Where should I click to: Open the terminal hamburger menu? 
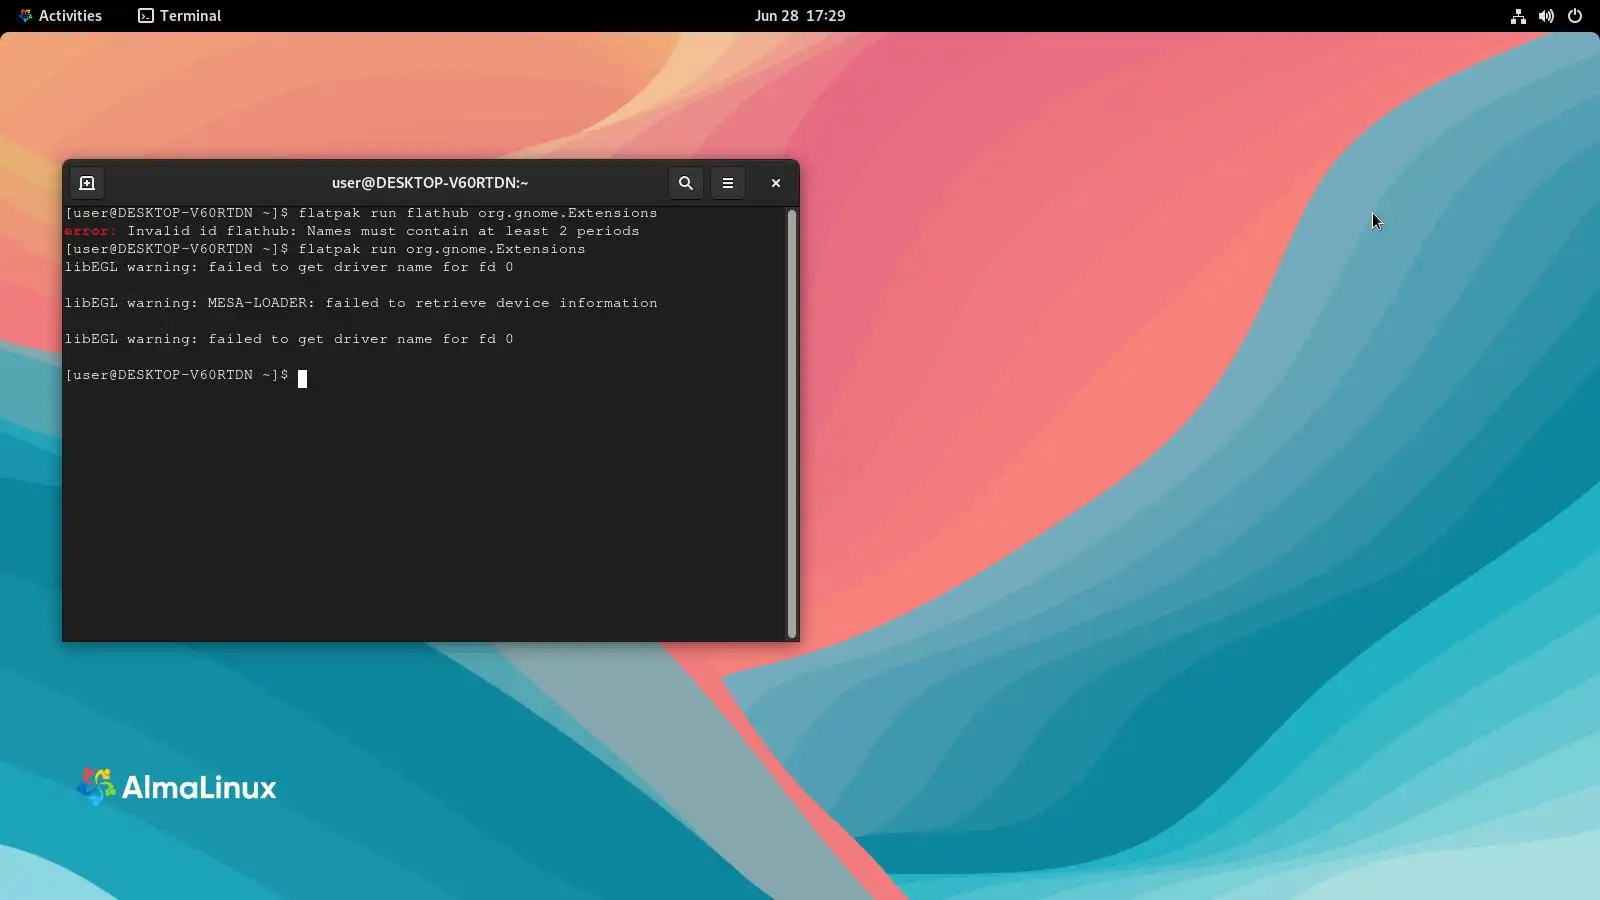(727, 183)
